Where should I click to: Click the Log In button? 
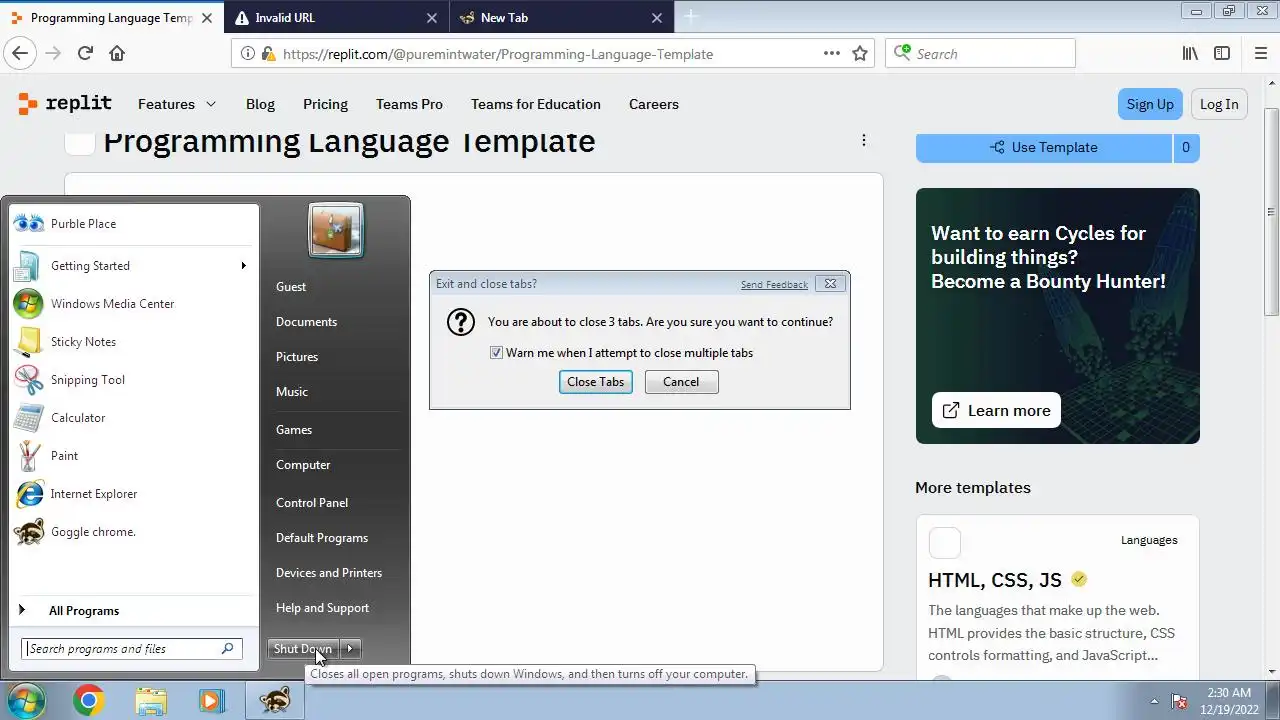tap(1219, 104)
